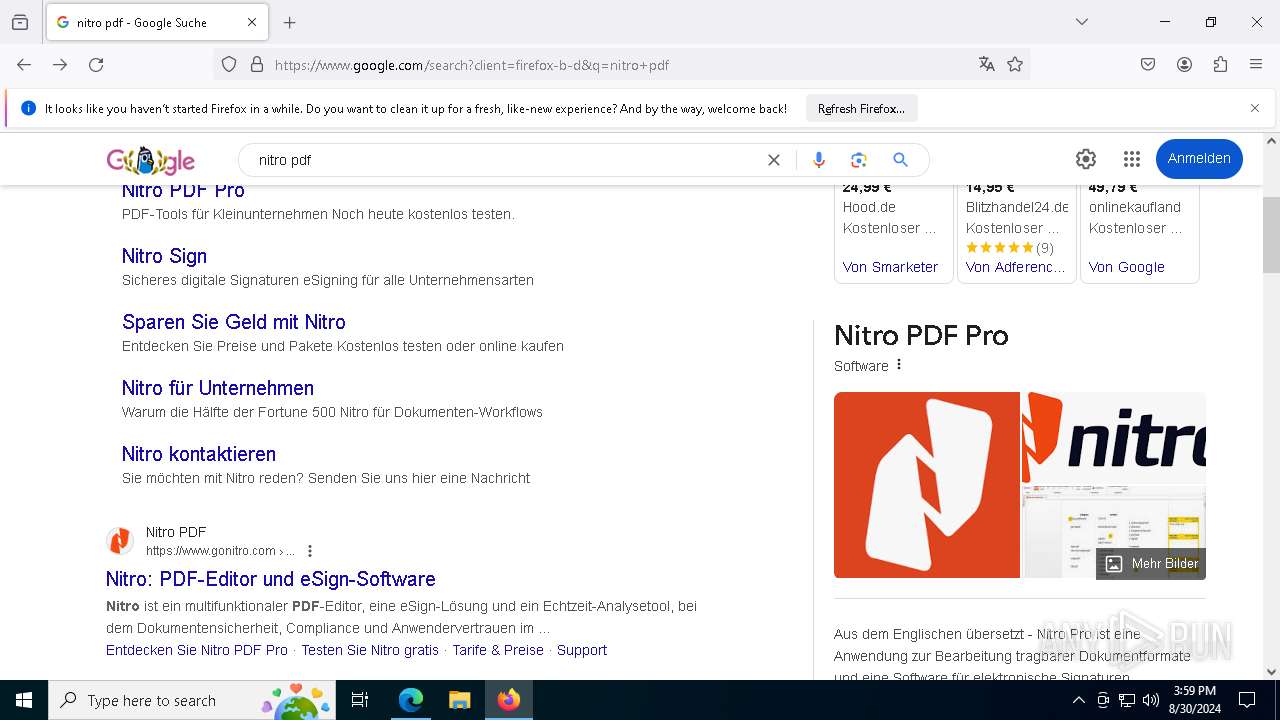Image resolution: width=1280 pixels, height=720 pixels.
Task: Click the page vertical scrollbar thumb
Action: (x=1271, y=235)
